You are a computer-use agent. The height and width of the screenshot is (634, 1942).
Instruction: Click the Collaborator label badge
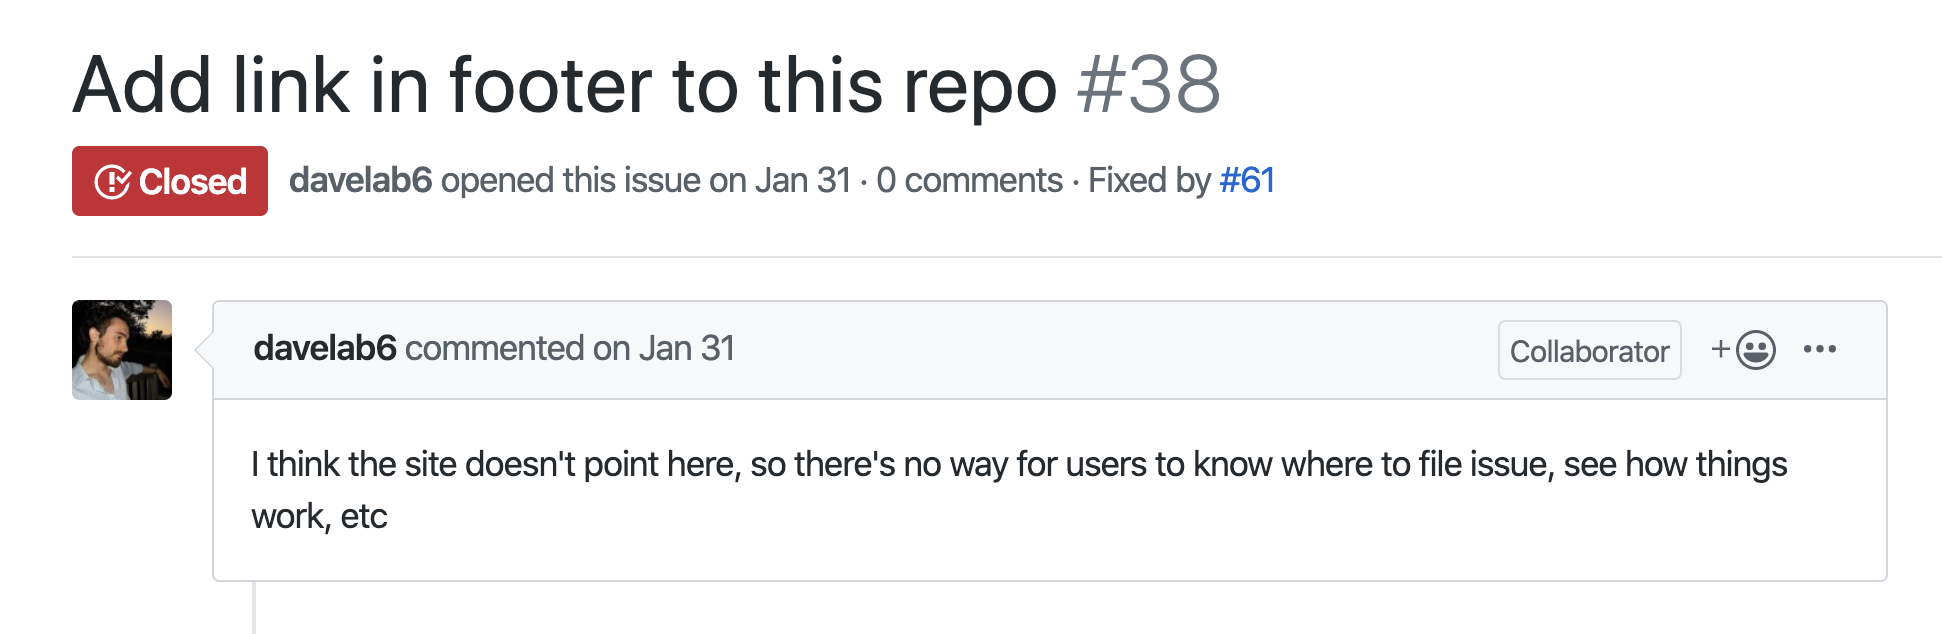(1589, 350)
